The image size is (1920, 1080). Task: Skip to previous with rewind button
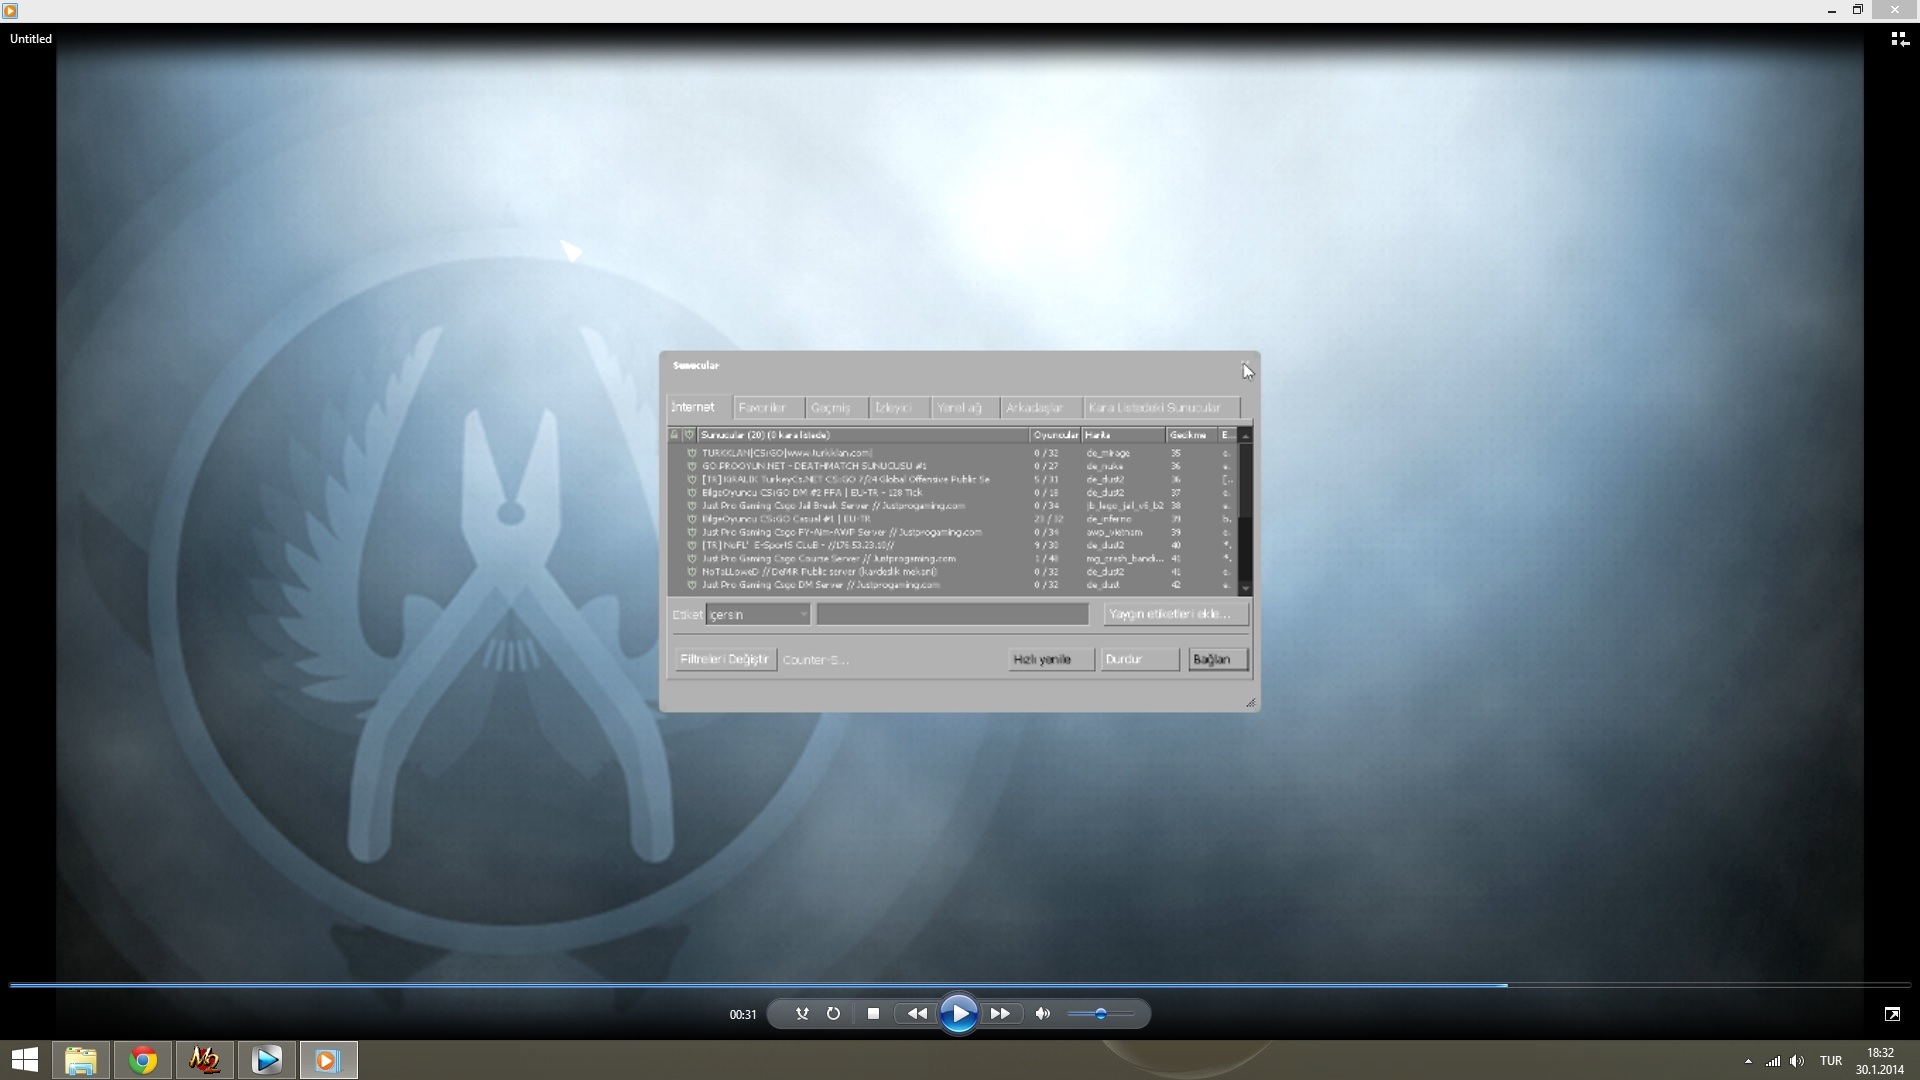916,1014
